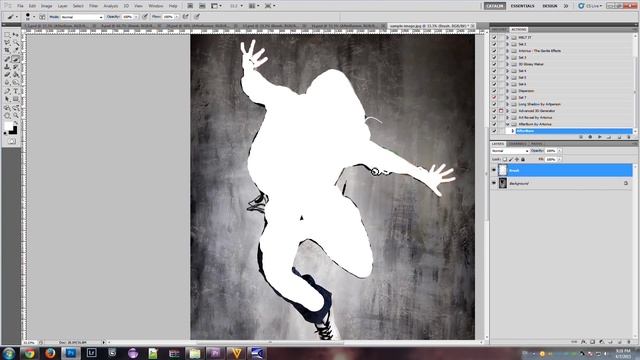This screenshot has width=640, height=360.
Task: Select the Eraser tool
Action: (x=7, y=75)
